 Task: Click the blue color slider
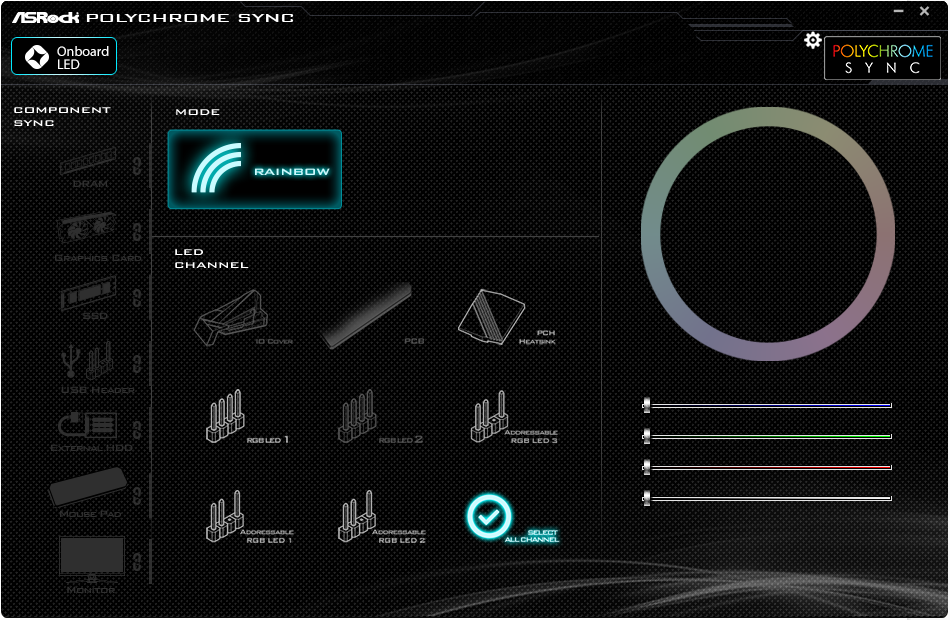click(x=767, y=405)
